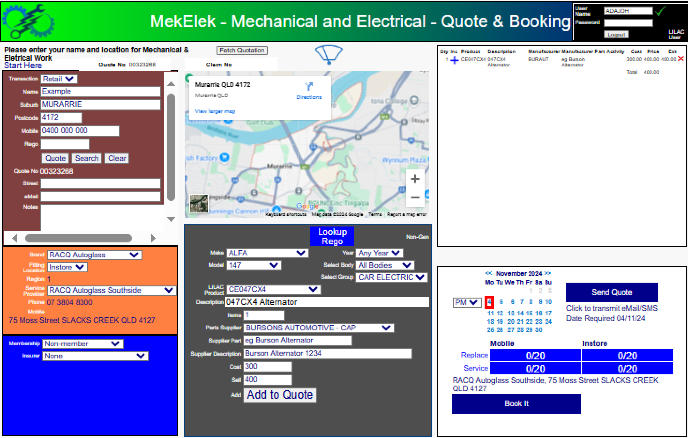The width and height of the screenshot is (688, 438).
Task: Click the Add to Quote button
Action: click(280, 395)
